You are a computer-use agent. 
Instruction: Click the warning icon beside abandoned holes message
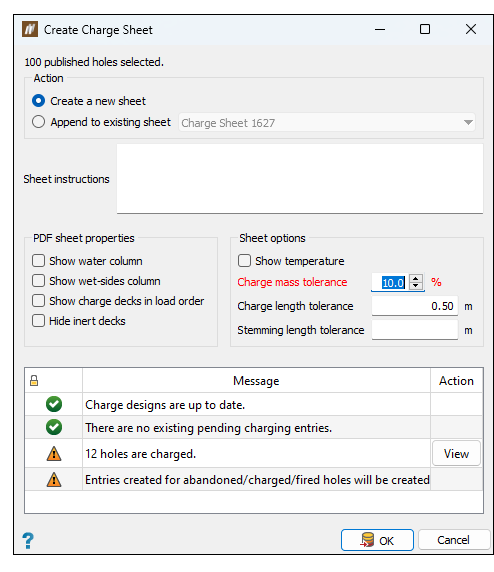coord(54,479)
